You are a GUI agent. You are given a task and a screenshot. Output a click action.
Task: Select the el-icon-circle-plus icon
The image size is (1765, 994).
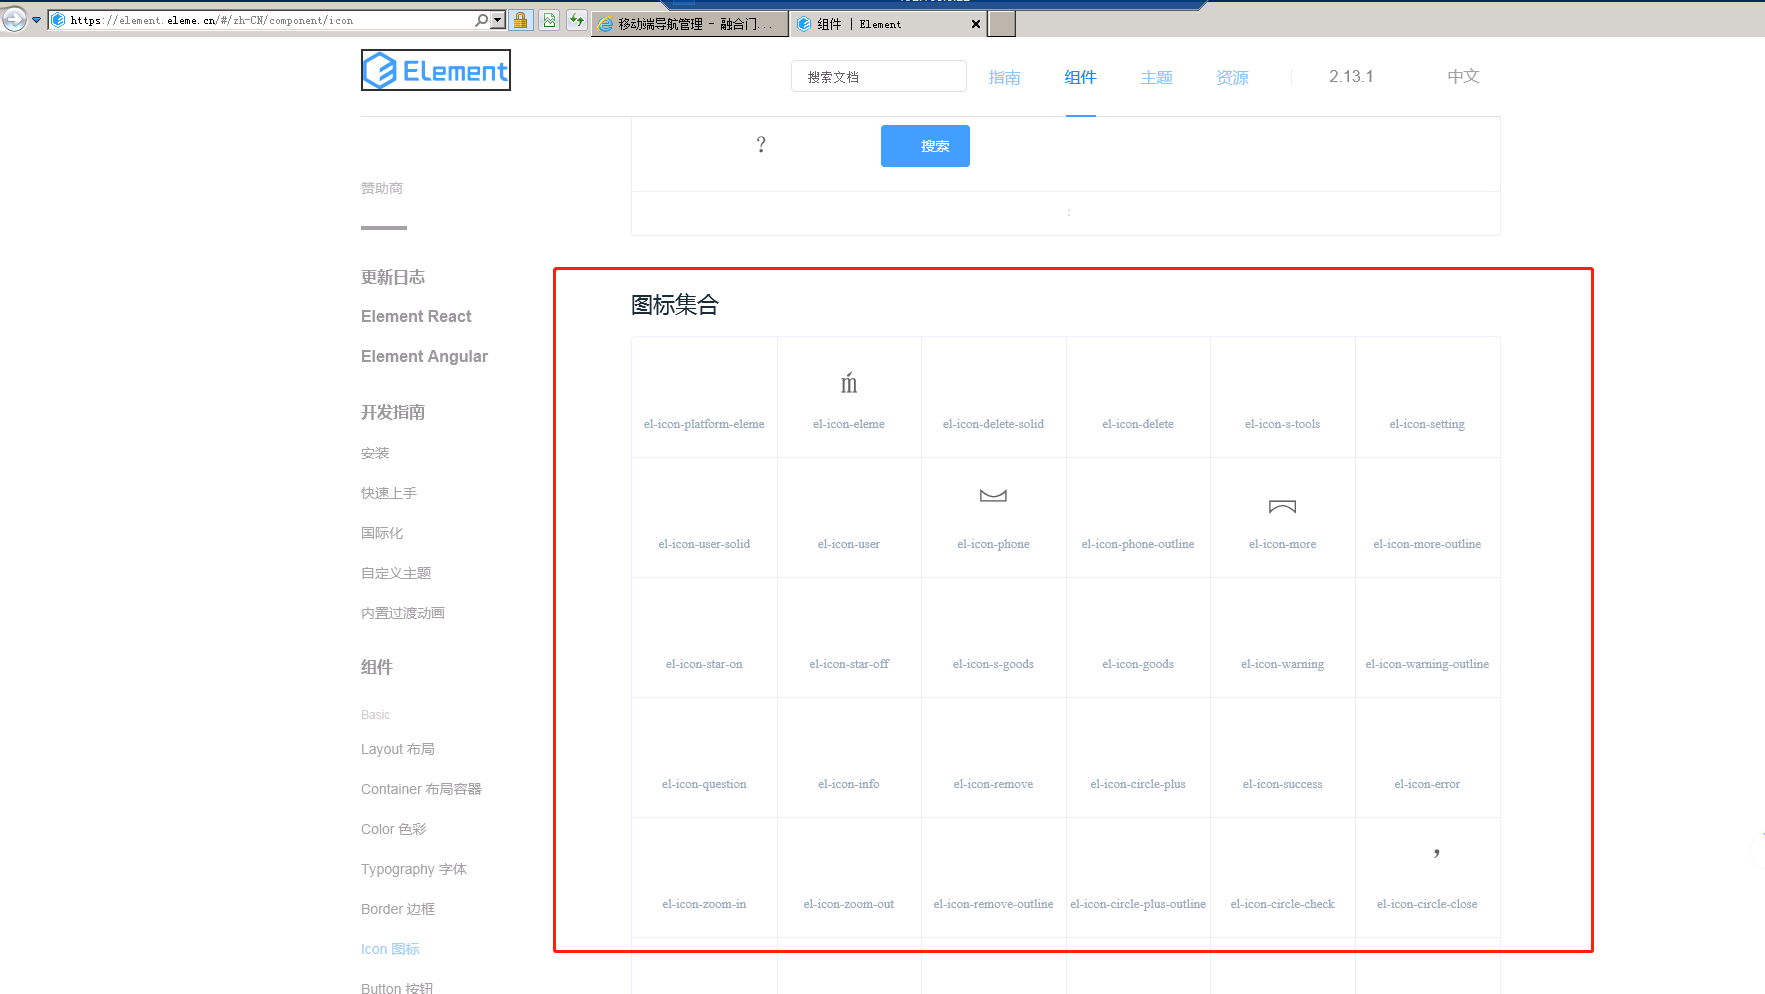pyautogui.click(x=1138, y=757)
